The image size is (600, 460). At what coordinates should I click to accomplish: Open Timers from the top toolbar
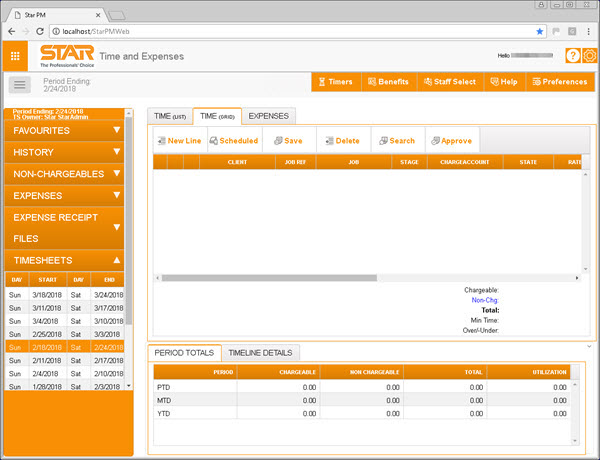336,82
